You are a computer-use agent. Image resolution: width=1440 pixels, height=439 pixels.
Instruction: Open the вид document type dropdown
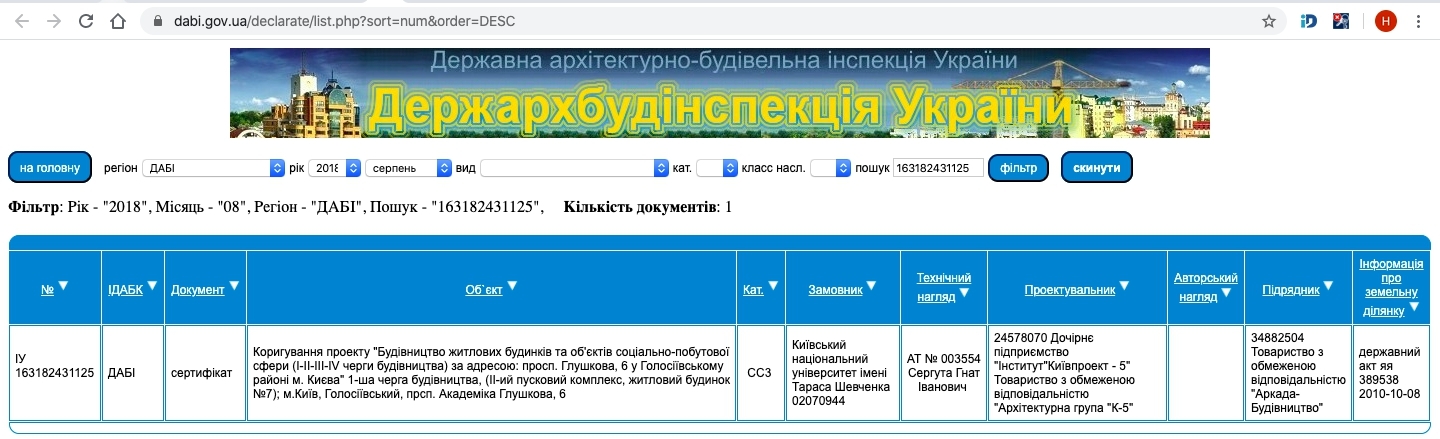(x=574, y=168)
